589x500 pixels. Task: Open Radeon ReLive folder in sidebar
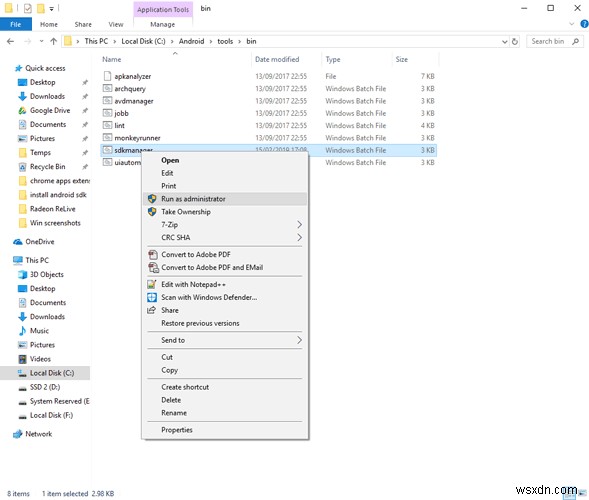tap(53, 209)
